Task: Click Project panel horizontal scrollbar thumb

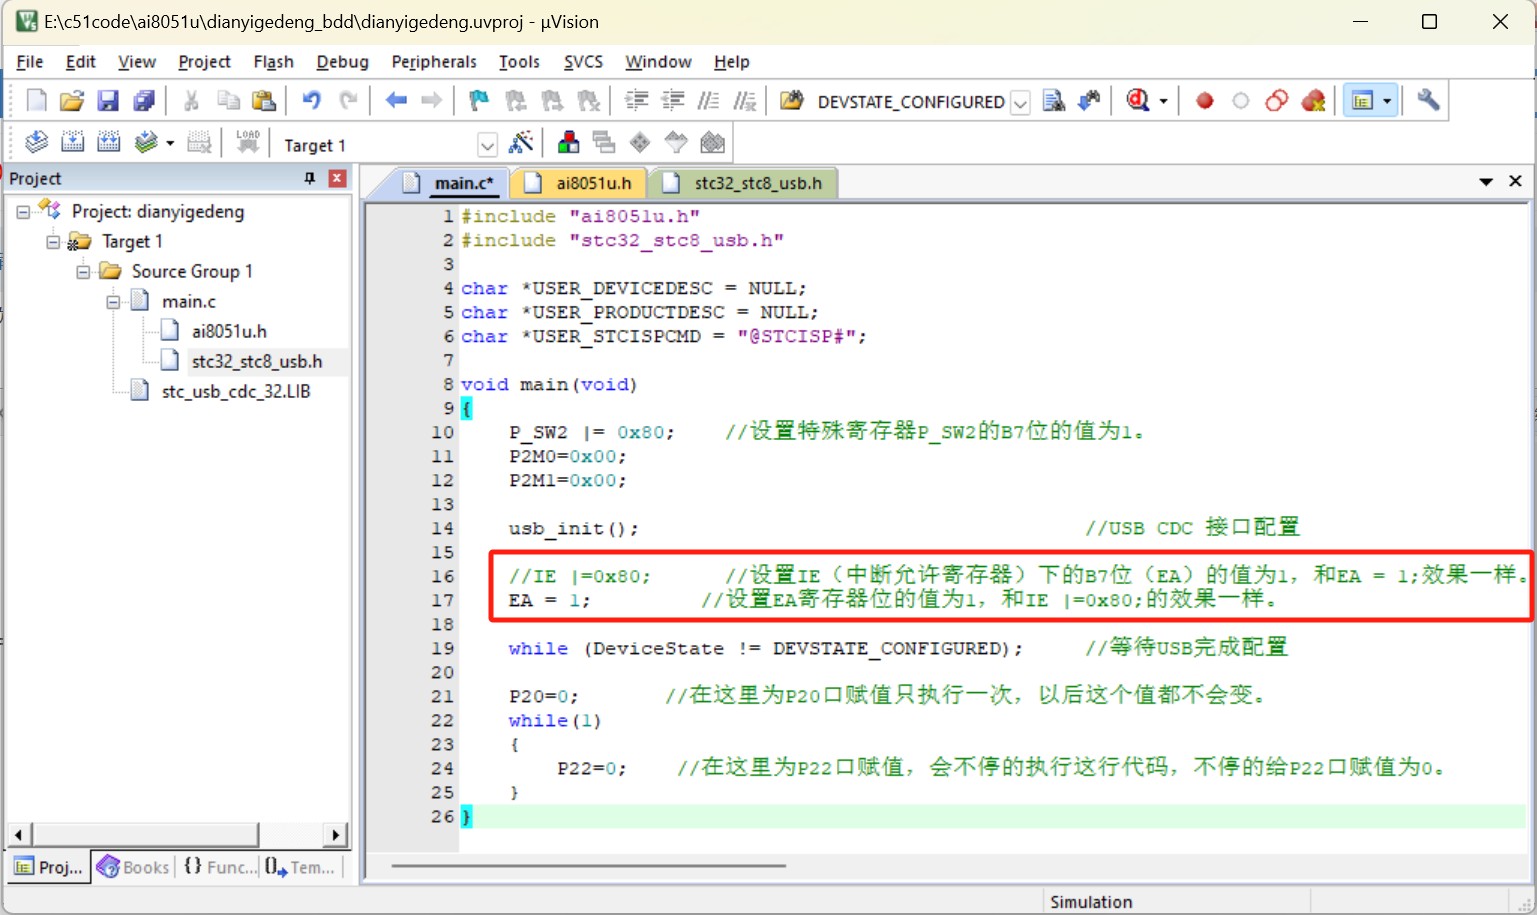Action: tap(145, 834)
